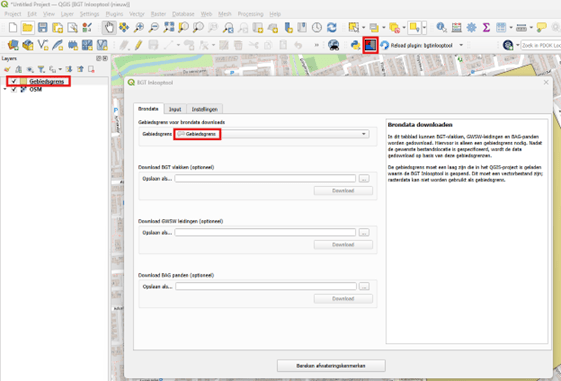Screen dimensions: 561x381
Task: Open the Python console icon
Action: [355, 45]
